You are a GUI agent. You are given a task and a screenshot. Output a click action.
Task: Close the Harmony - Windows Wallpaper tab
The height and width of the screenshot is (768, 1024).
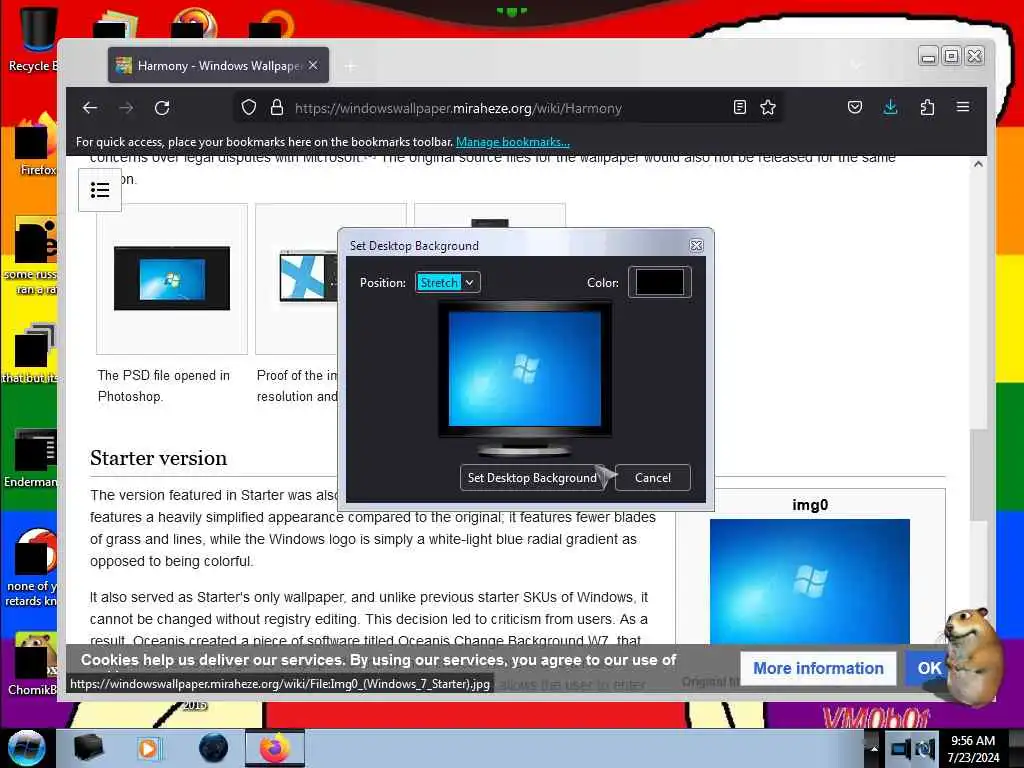[x=313, y=65]
